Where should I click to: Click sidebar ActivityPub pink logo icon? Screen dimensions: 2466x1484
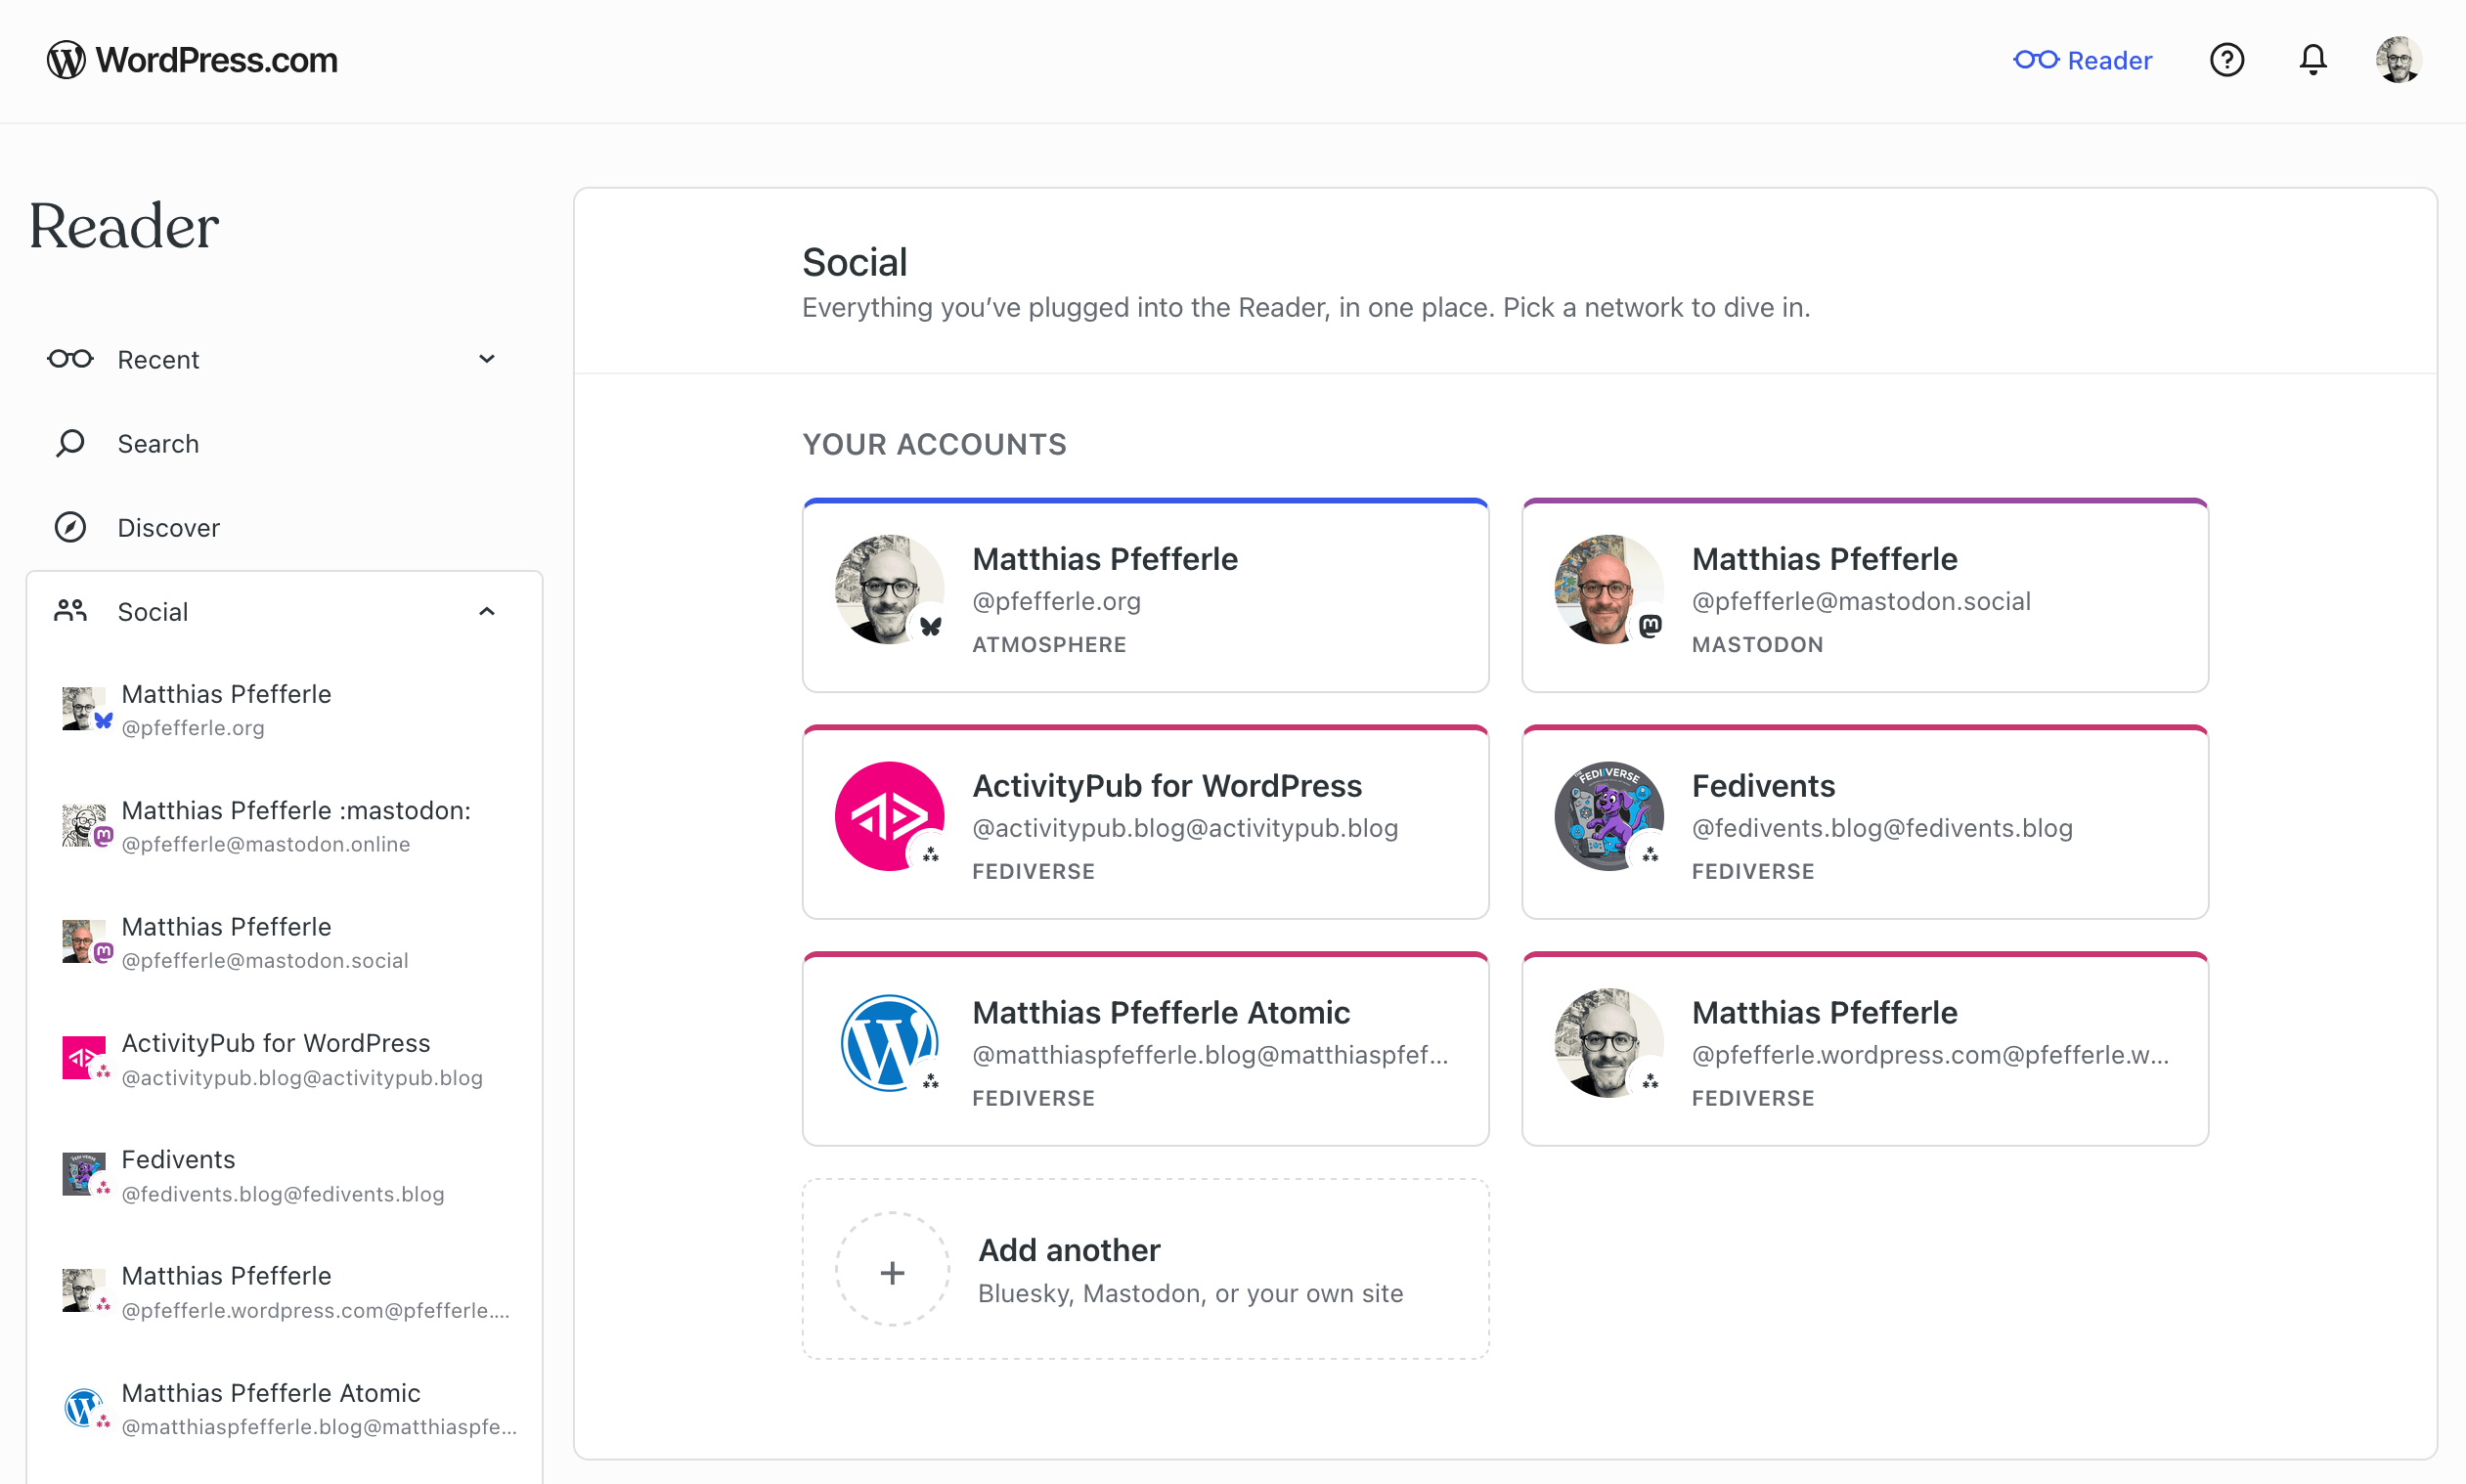pos(83,1057)
